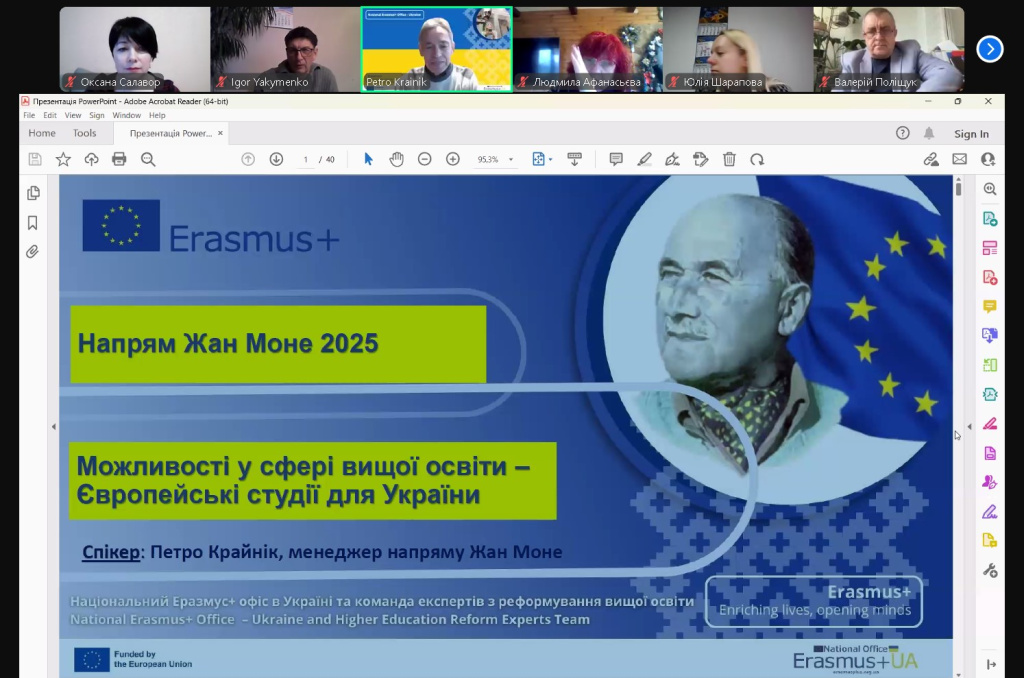Go to next page arrow
Screen dimensions: 1024x678
tap(276, 159)
